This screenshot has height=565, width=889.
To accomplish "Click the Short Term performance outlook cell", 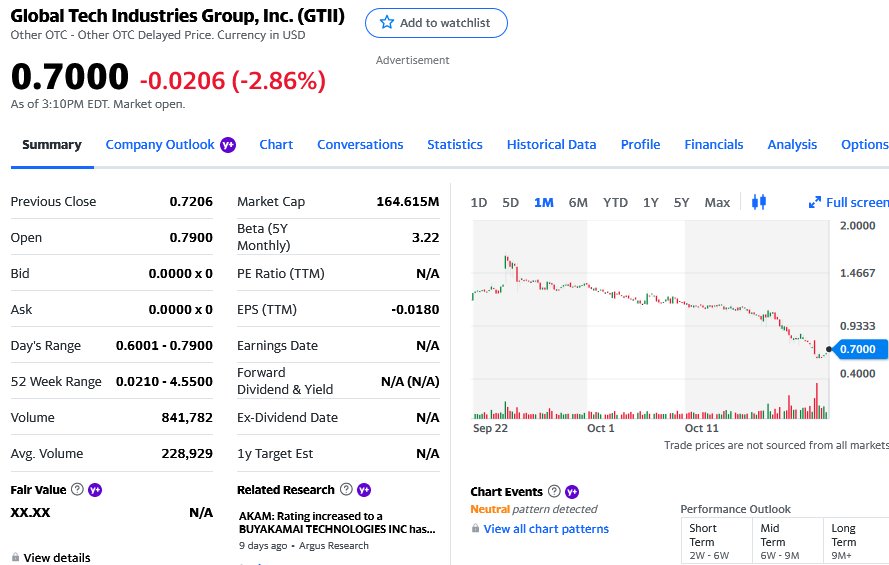I will click(x=716, y=541).
